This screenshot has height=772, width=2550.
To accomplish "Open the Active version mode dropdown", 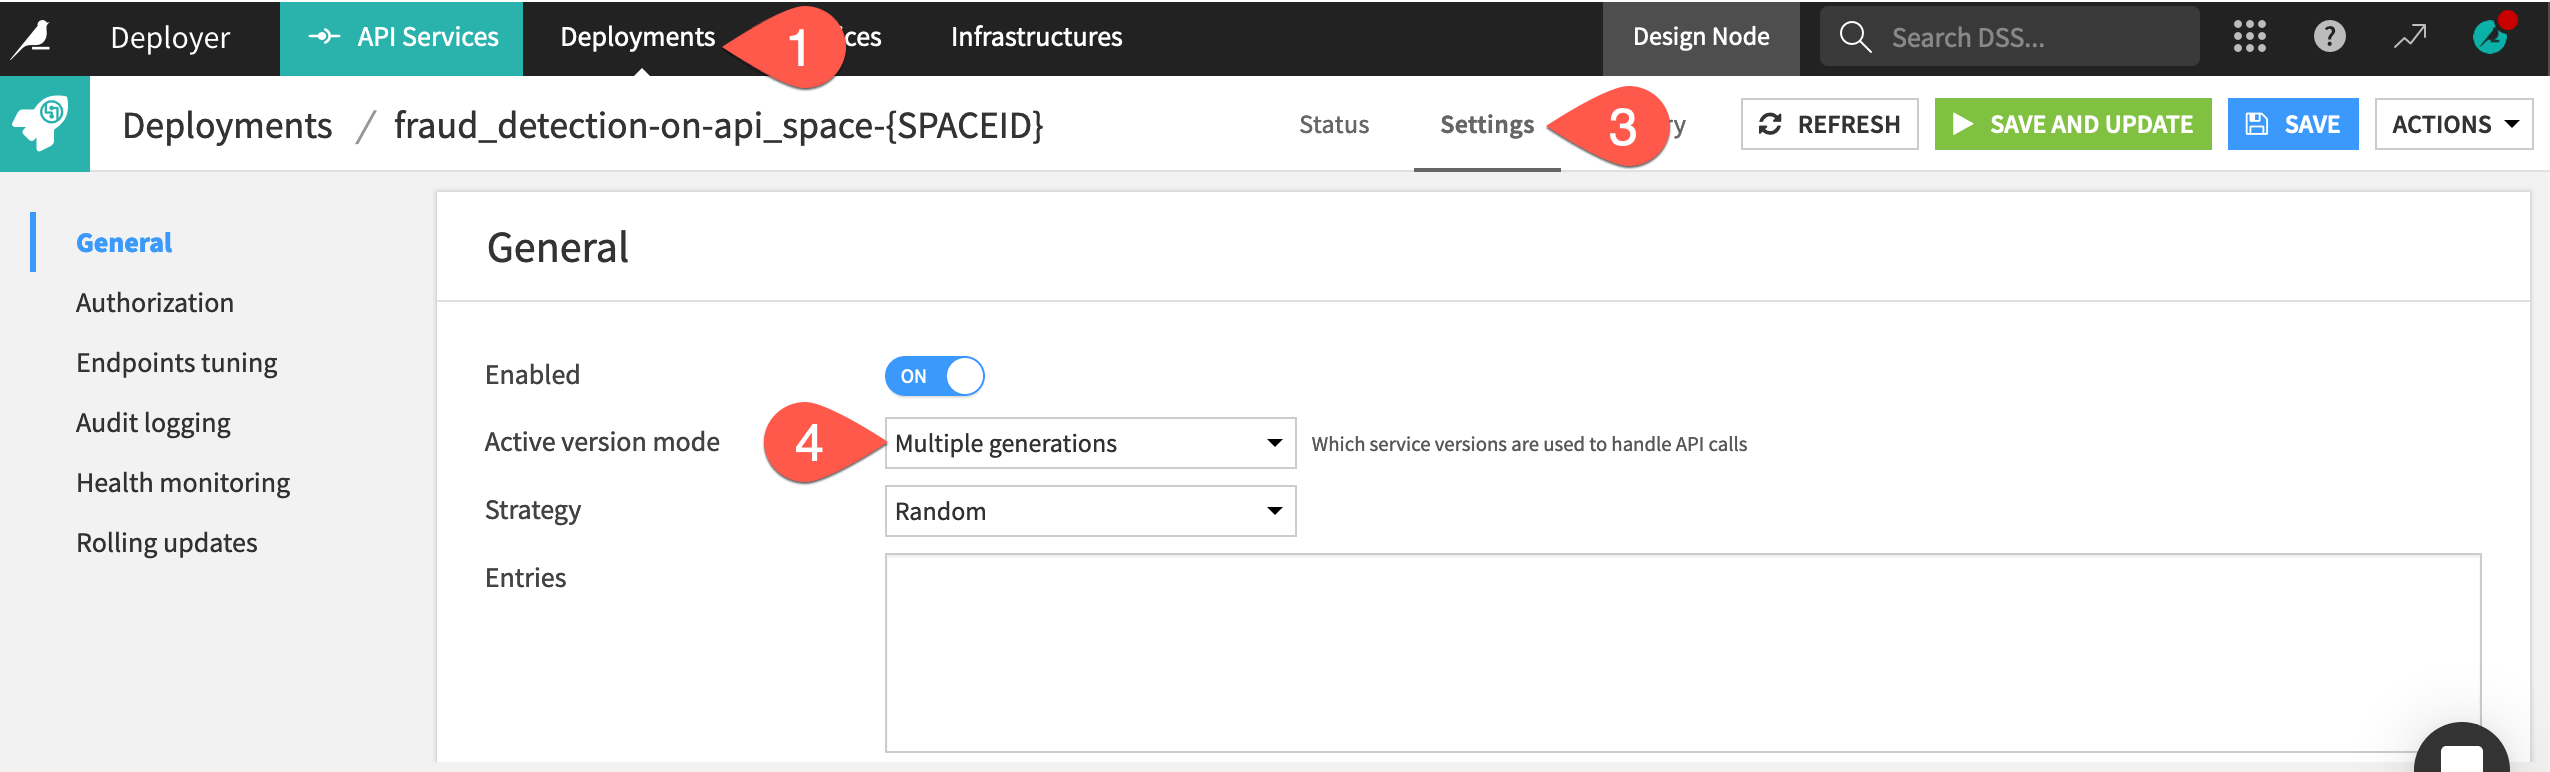I will pos(1090,443).
